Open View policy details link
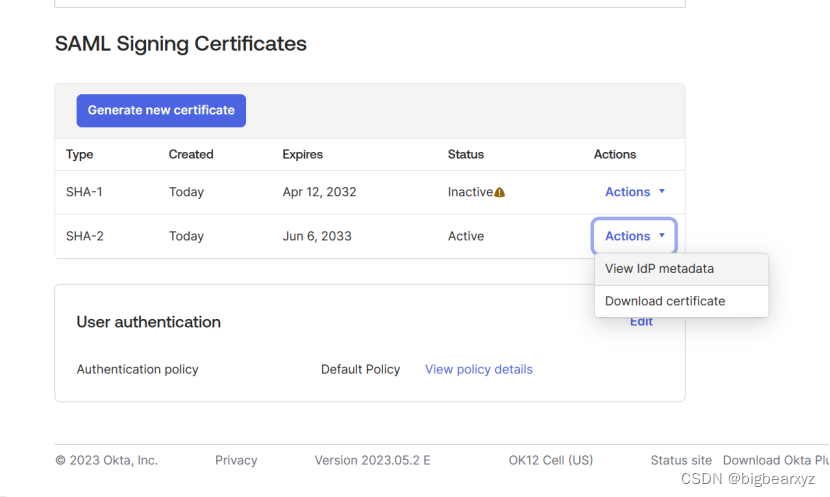 [479, 369]
